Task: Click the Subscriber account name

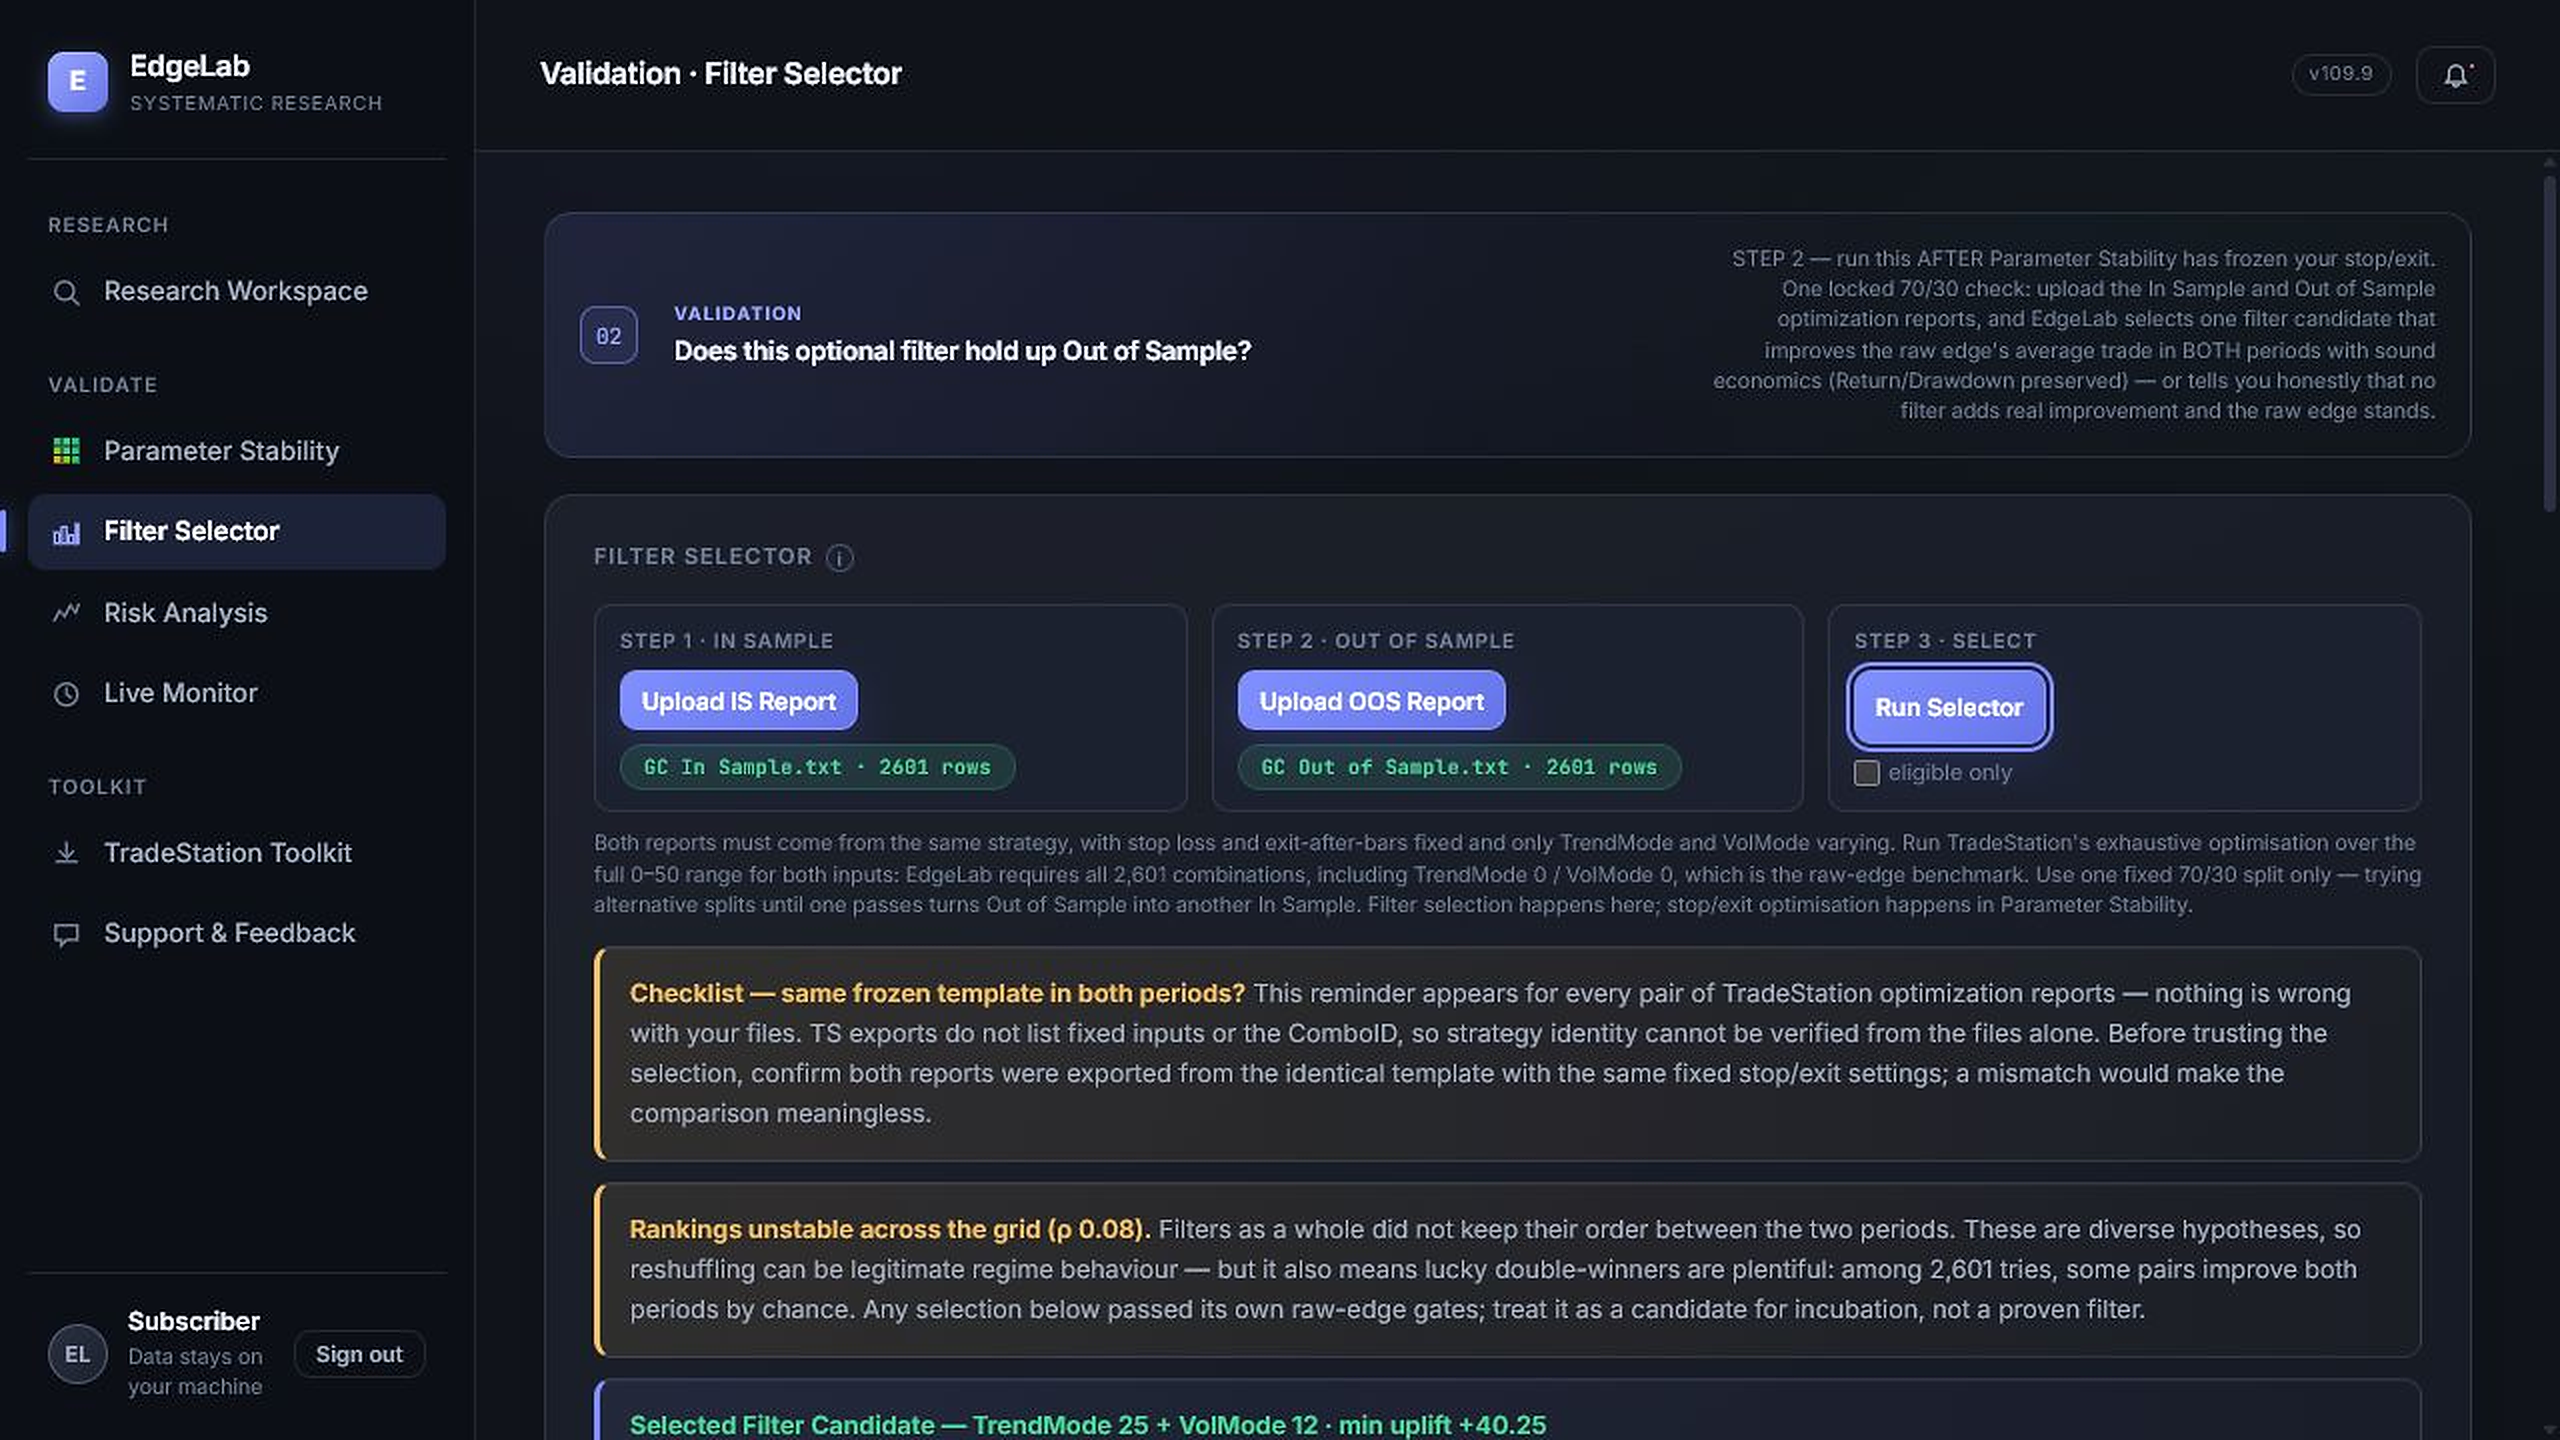Action: pos(194,1321)
